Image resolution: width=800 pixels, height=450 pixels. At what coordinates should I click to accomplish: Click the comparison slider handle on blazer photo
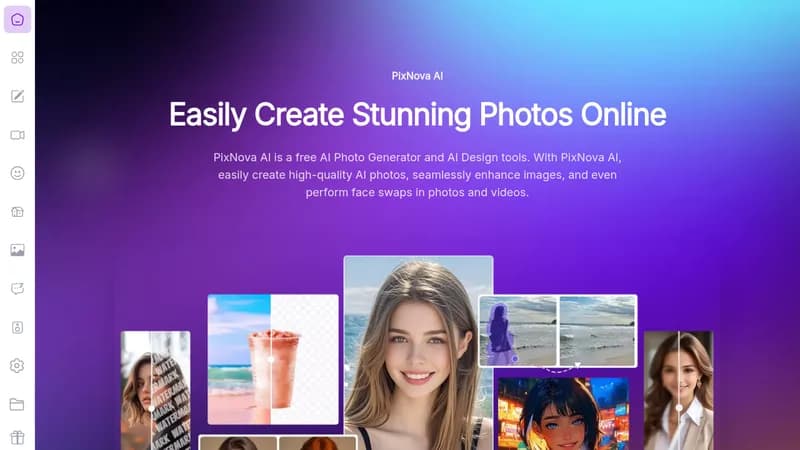click(x=679, y=408)
